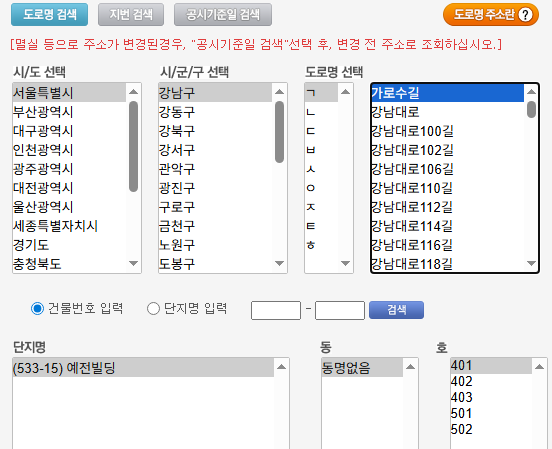
Task: Click the 시/군/구 선택 list scrollbar thumb
Action: tap(280, 132)
